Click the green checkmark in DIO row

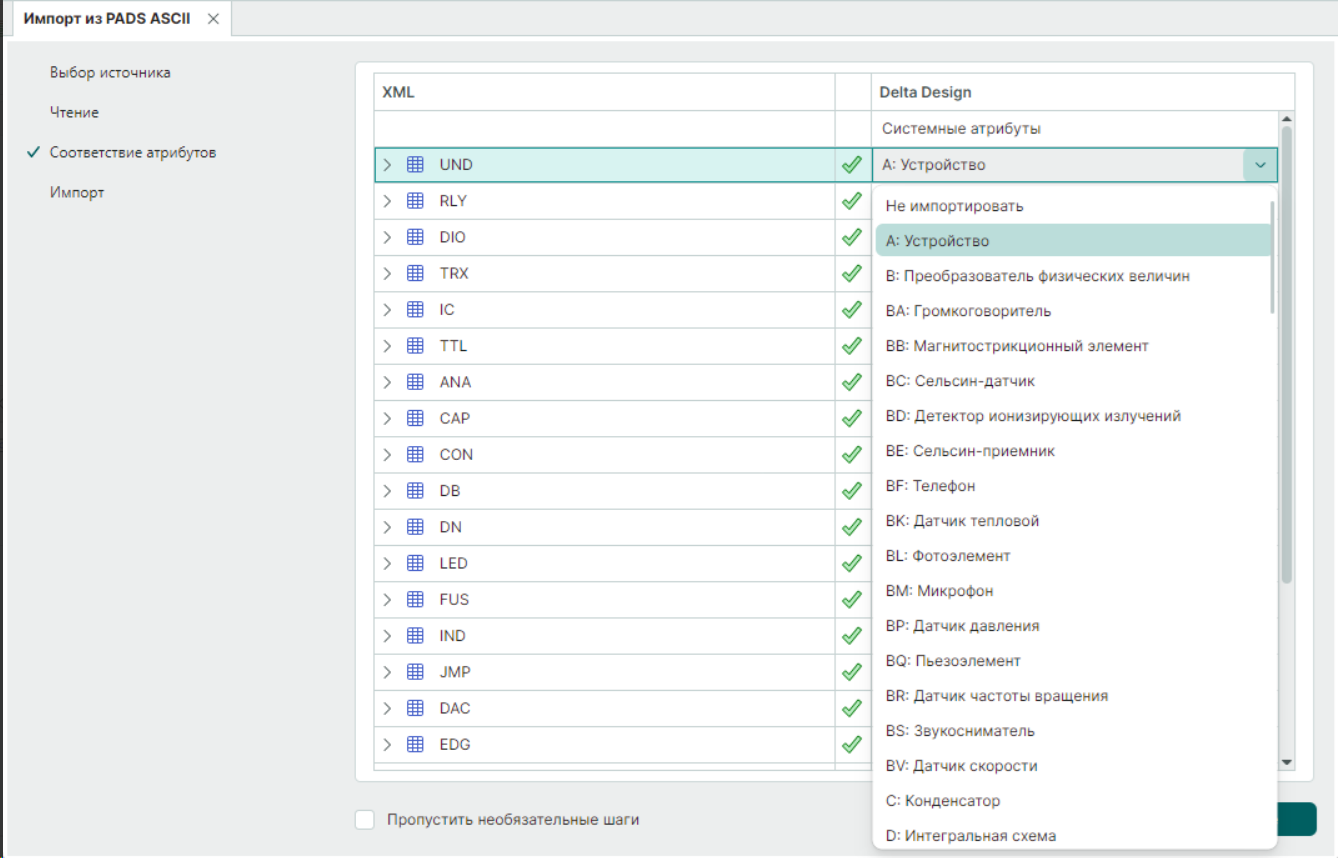pos(852,238)
